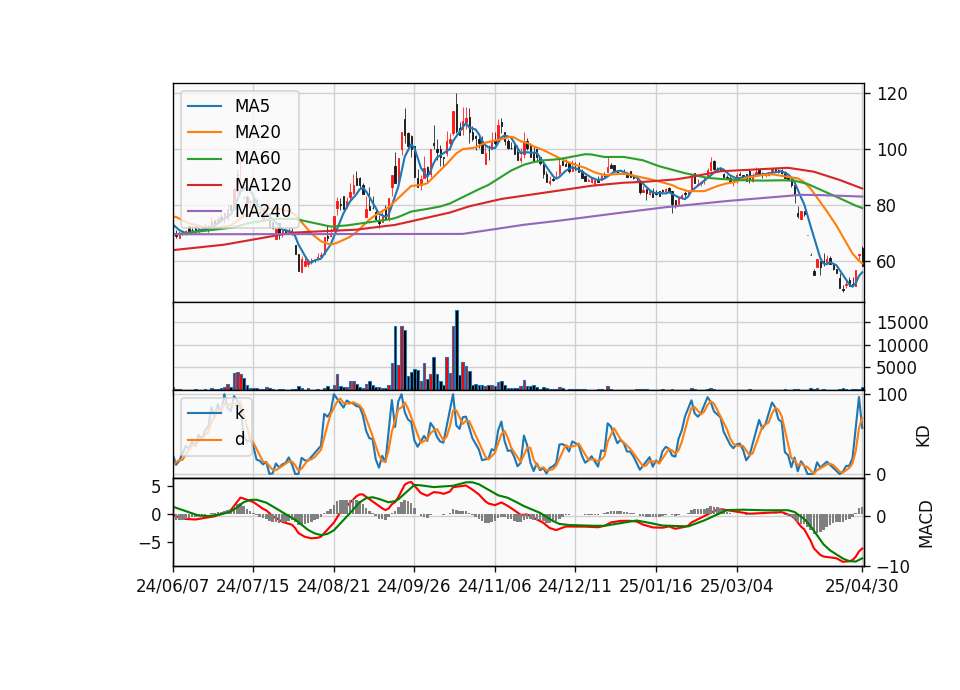Click the -5 MACD left axis label

point(151,543)
